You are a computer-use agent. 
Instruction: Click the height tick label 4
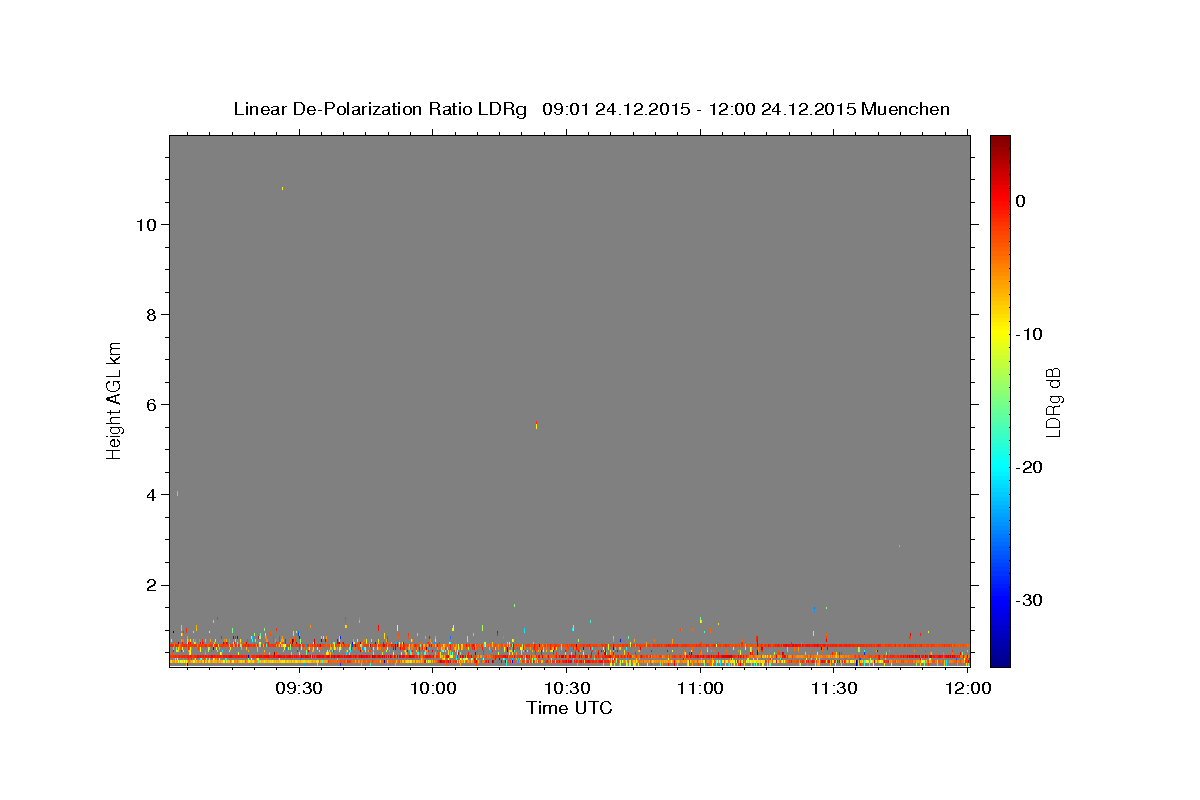click(x=149, y=495)
